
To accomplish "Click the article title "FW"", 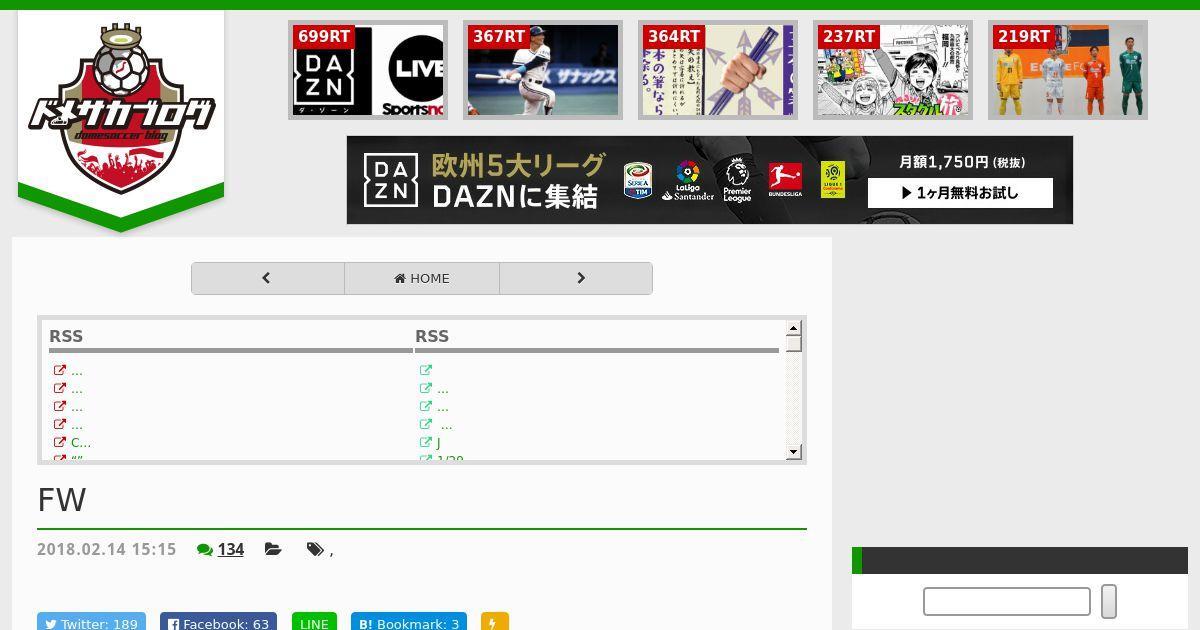I will (62, 500).
